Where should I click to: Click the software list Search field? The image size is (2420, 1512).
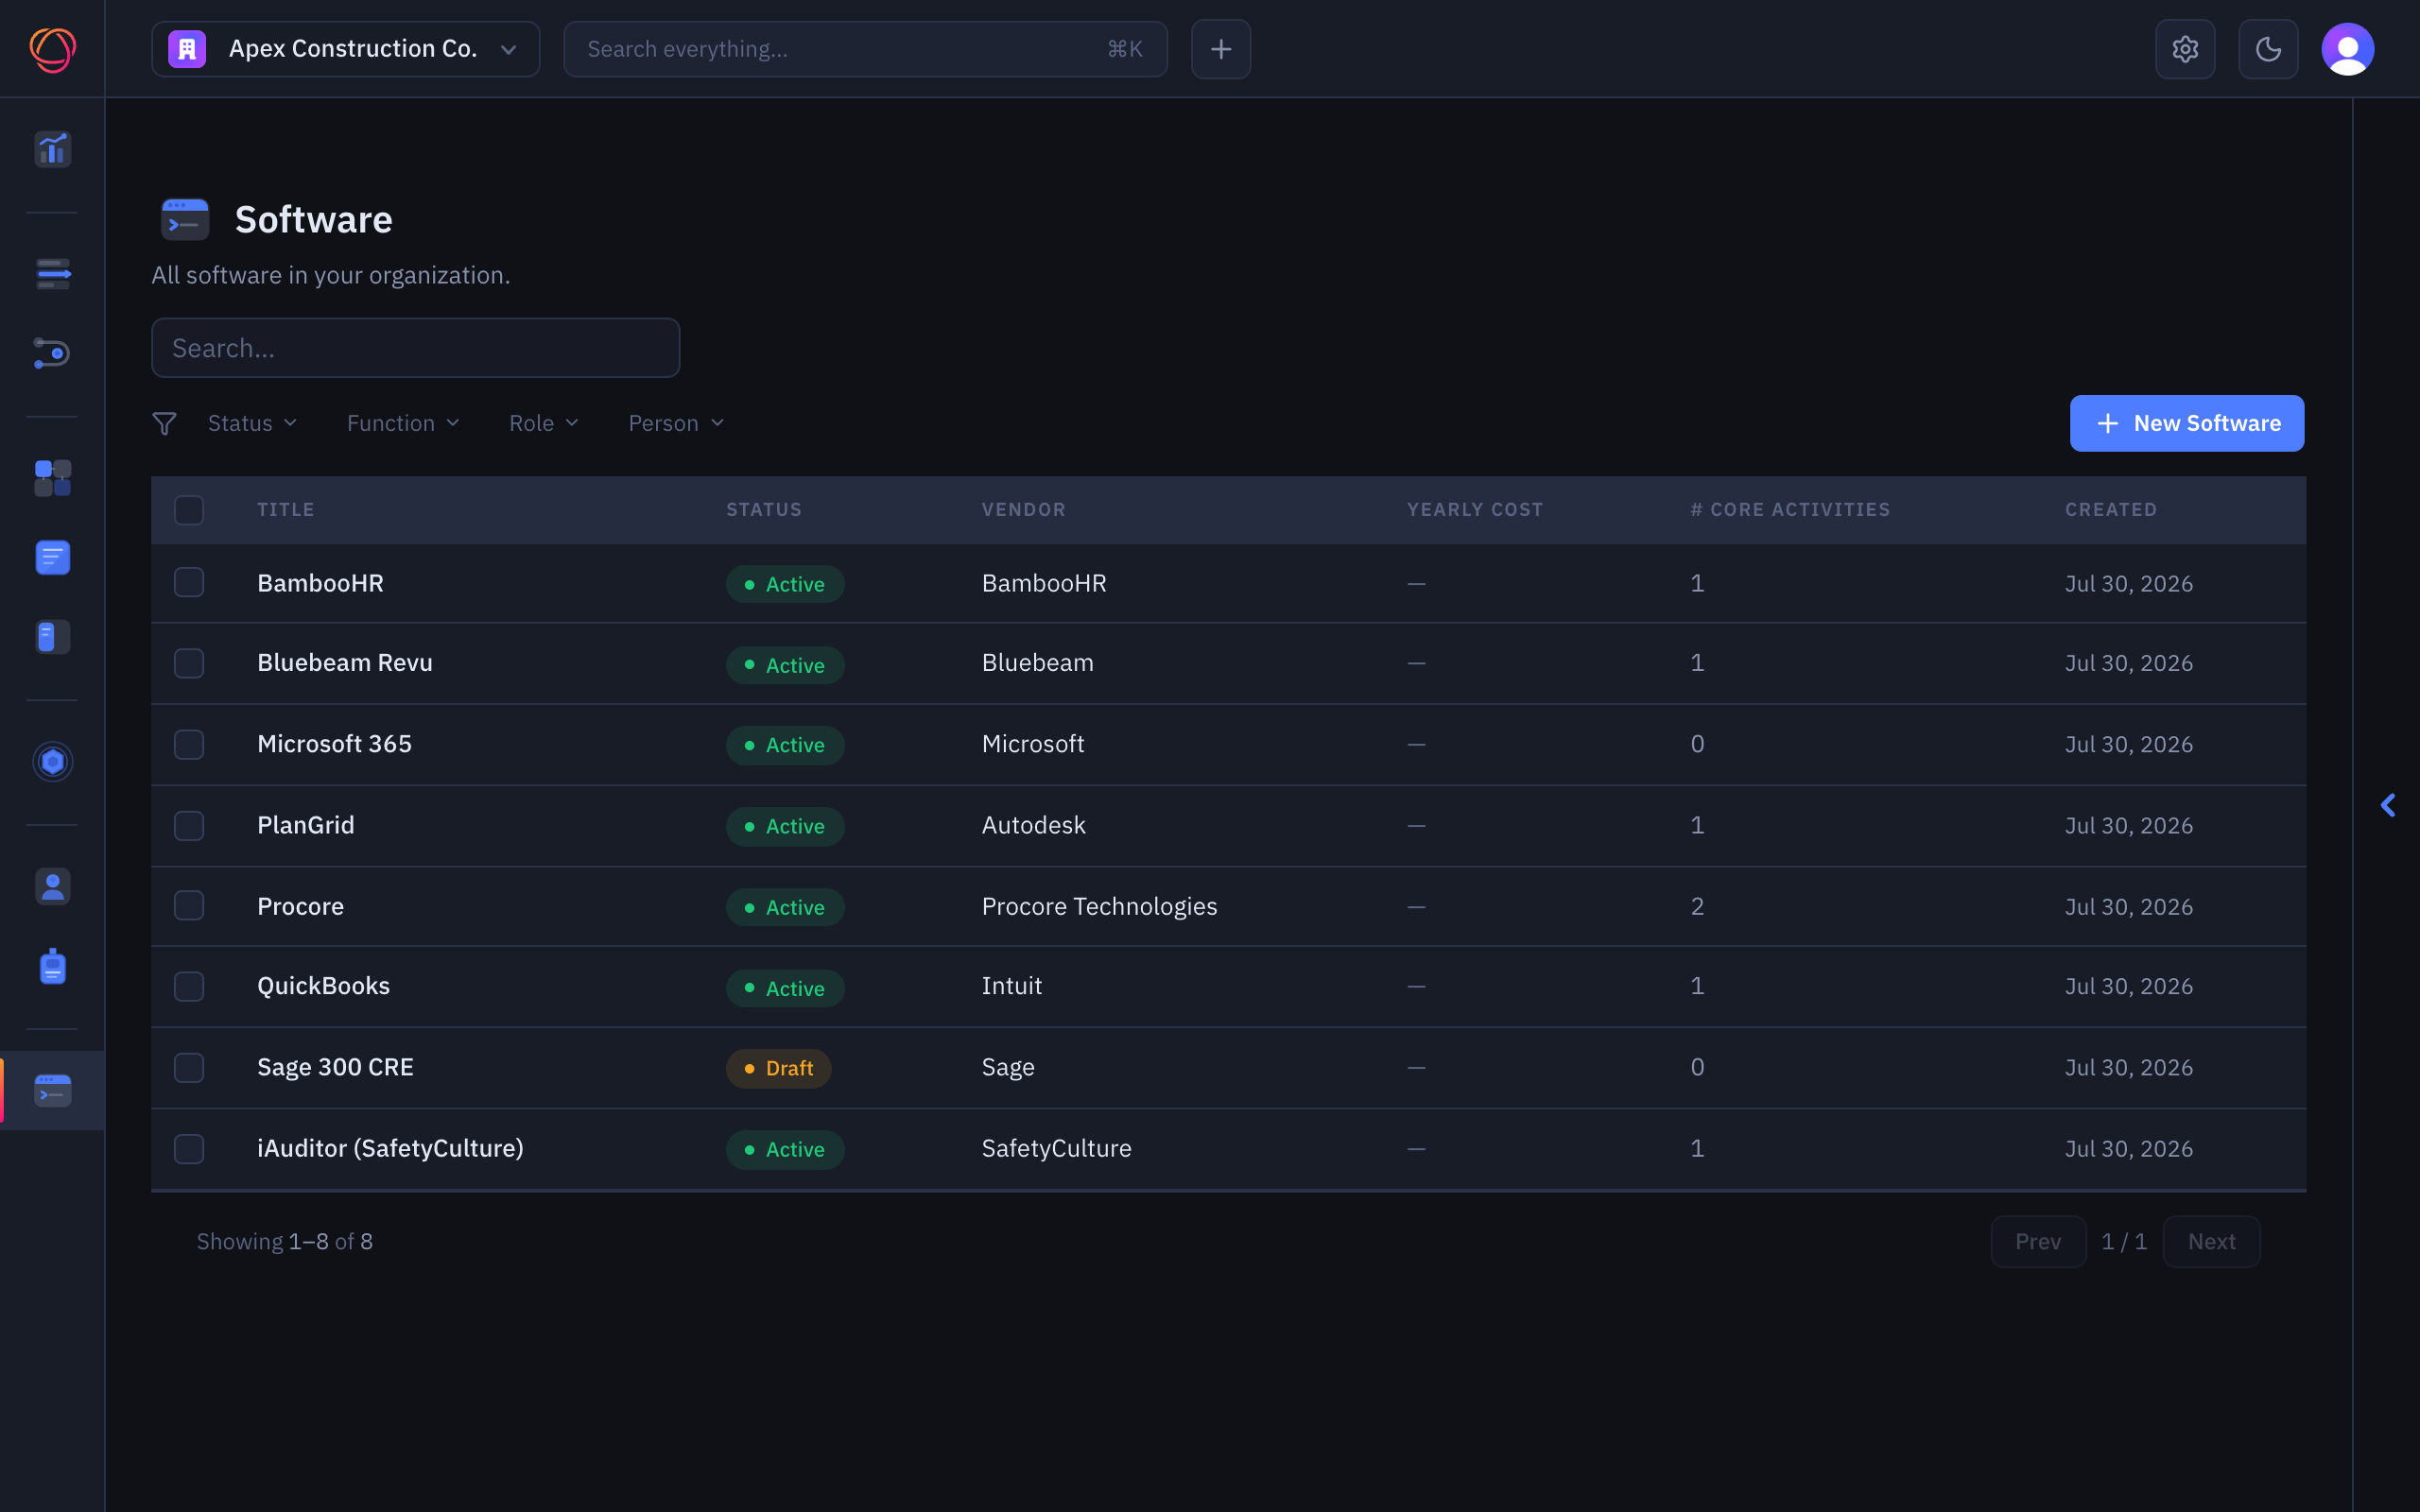[x=416, y=348]
